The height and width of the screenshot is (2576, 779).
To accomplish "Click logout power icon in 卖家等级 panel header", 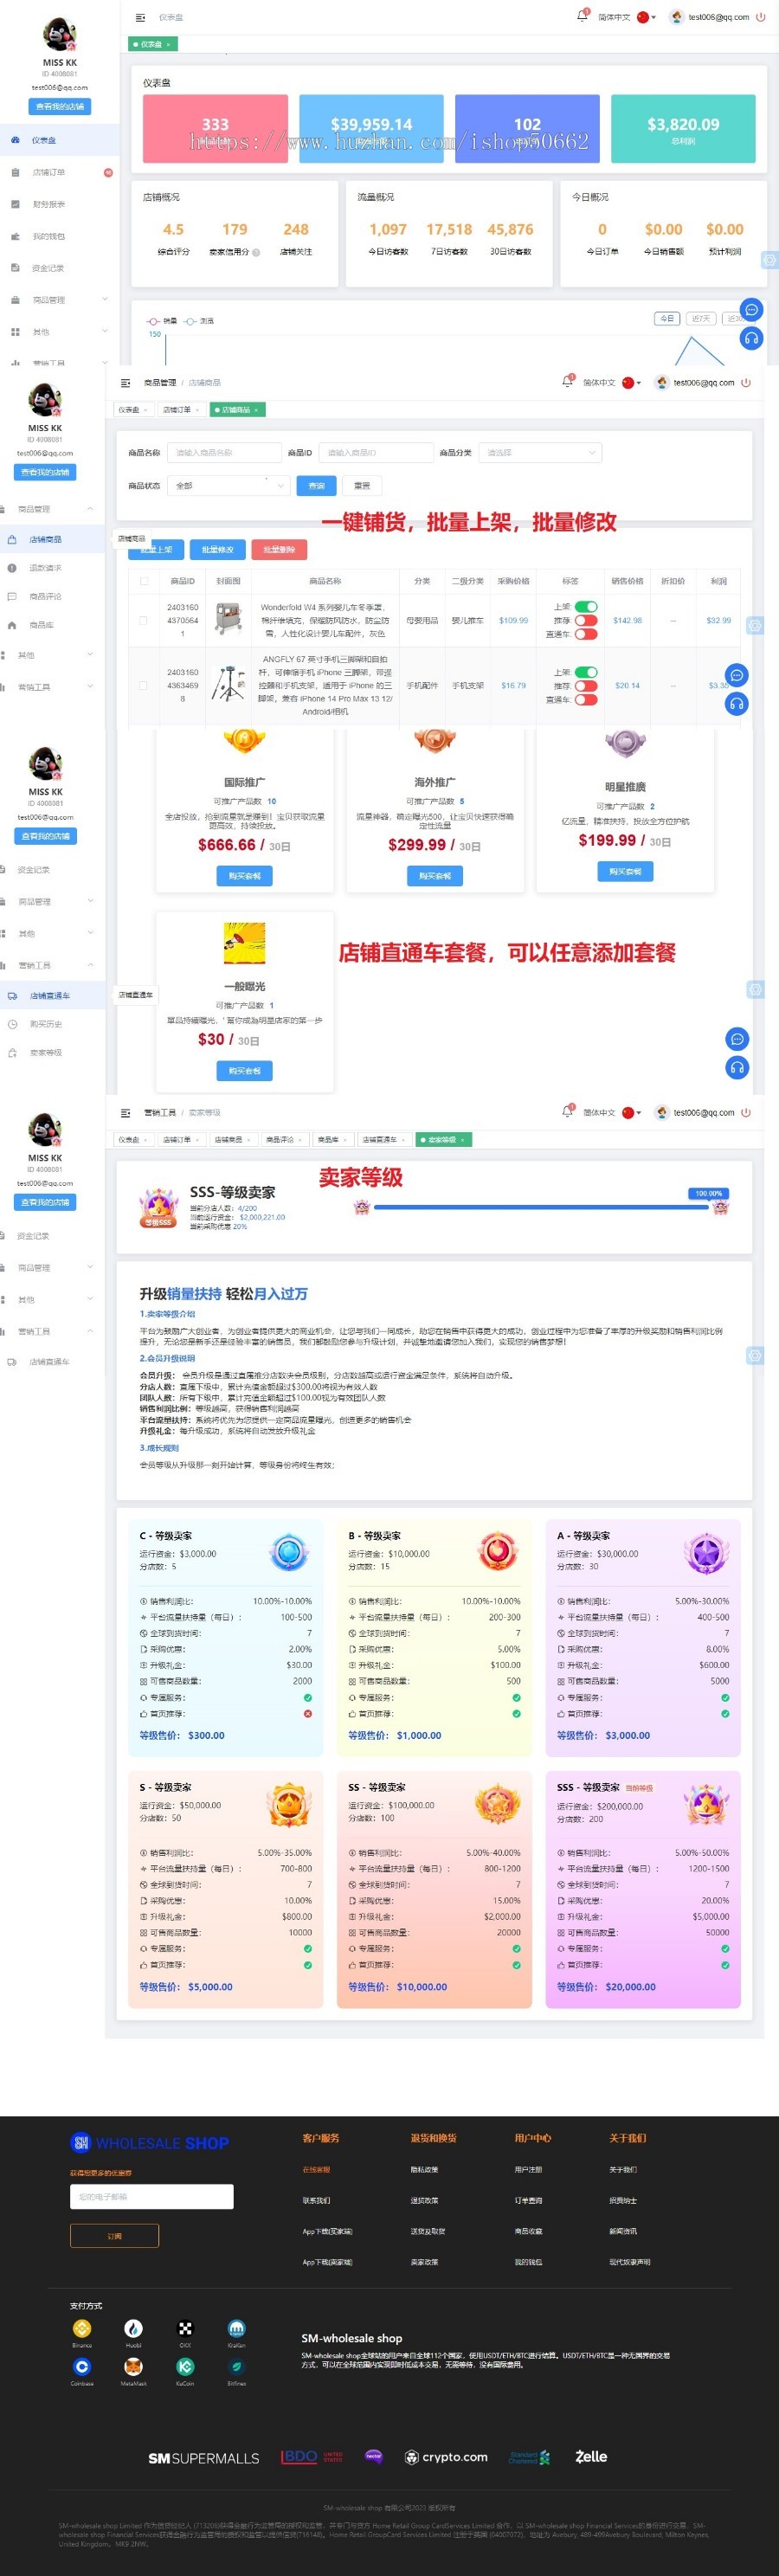I will point(745,1112).
